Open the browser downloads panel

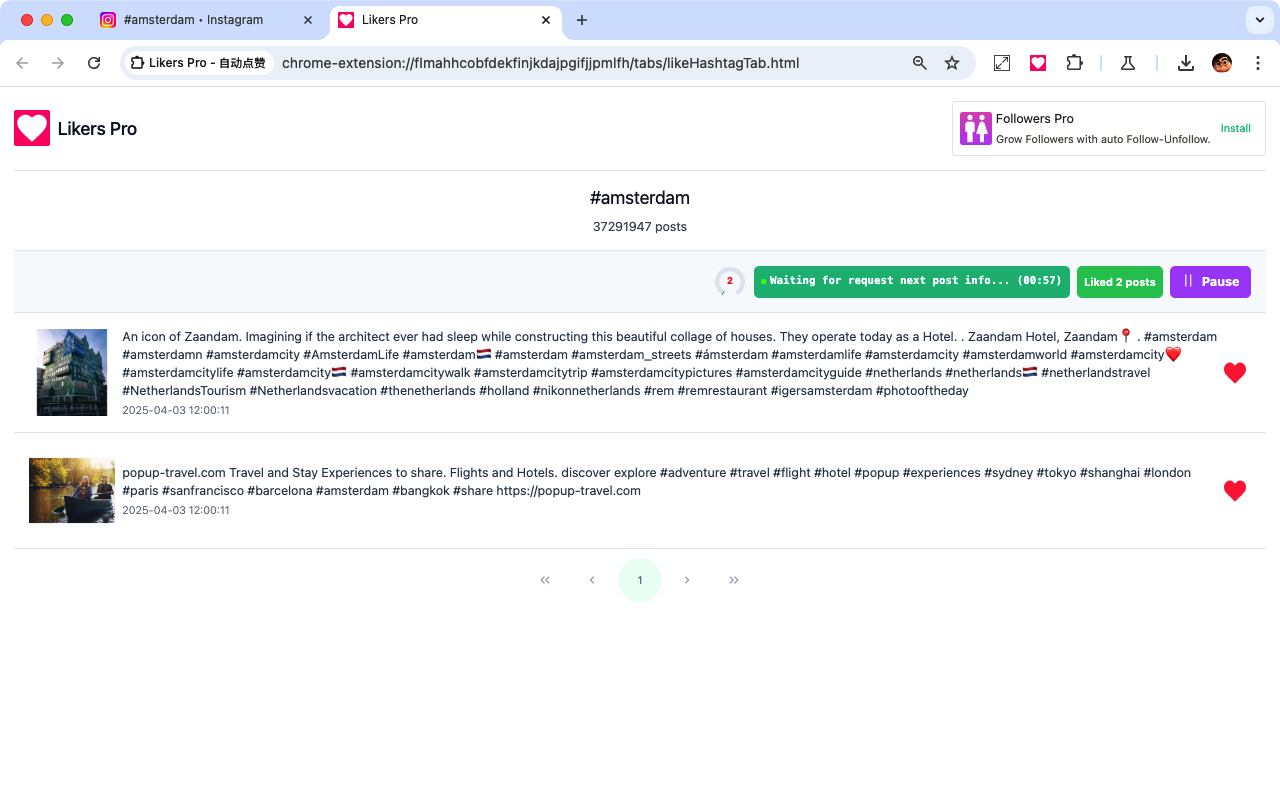pyautogui.click(x=1185, y=63)
